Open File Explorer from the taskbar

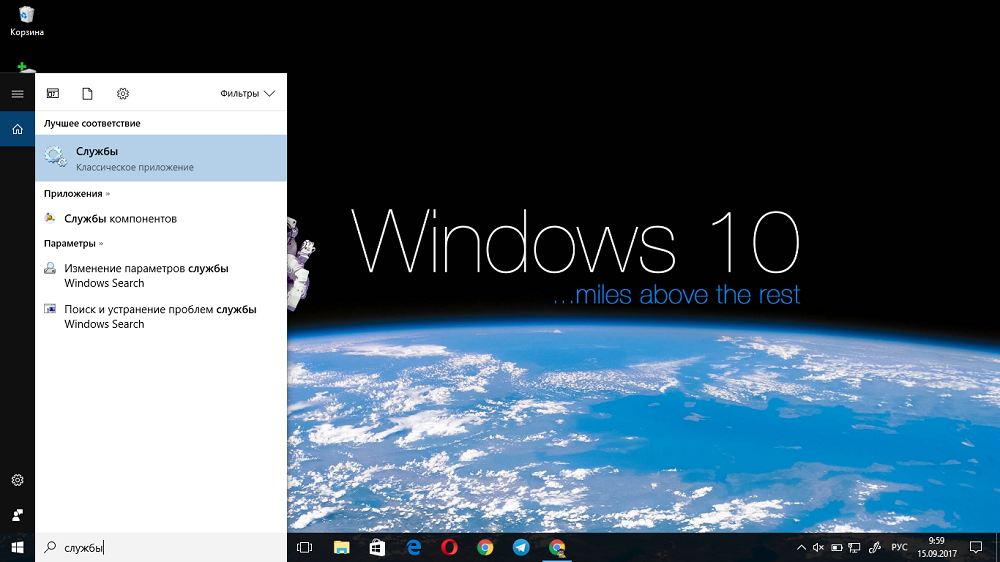coord(342,547)
